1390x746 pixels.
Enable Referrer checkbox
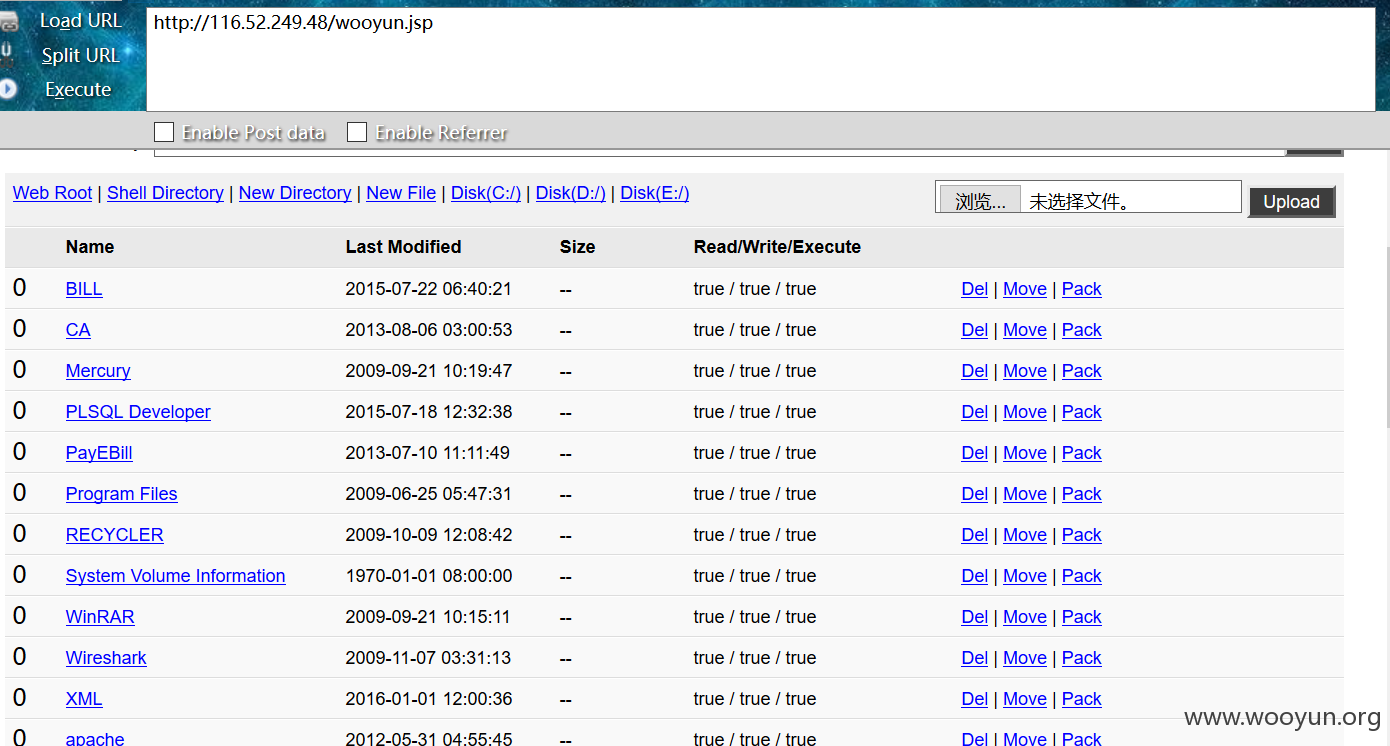click(x=357, y=132)
